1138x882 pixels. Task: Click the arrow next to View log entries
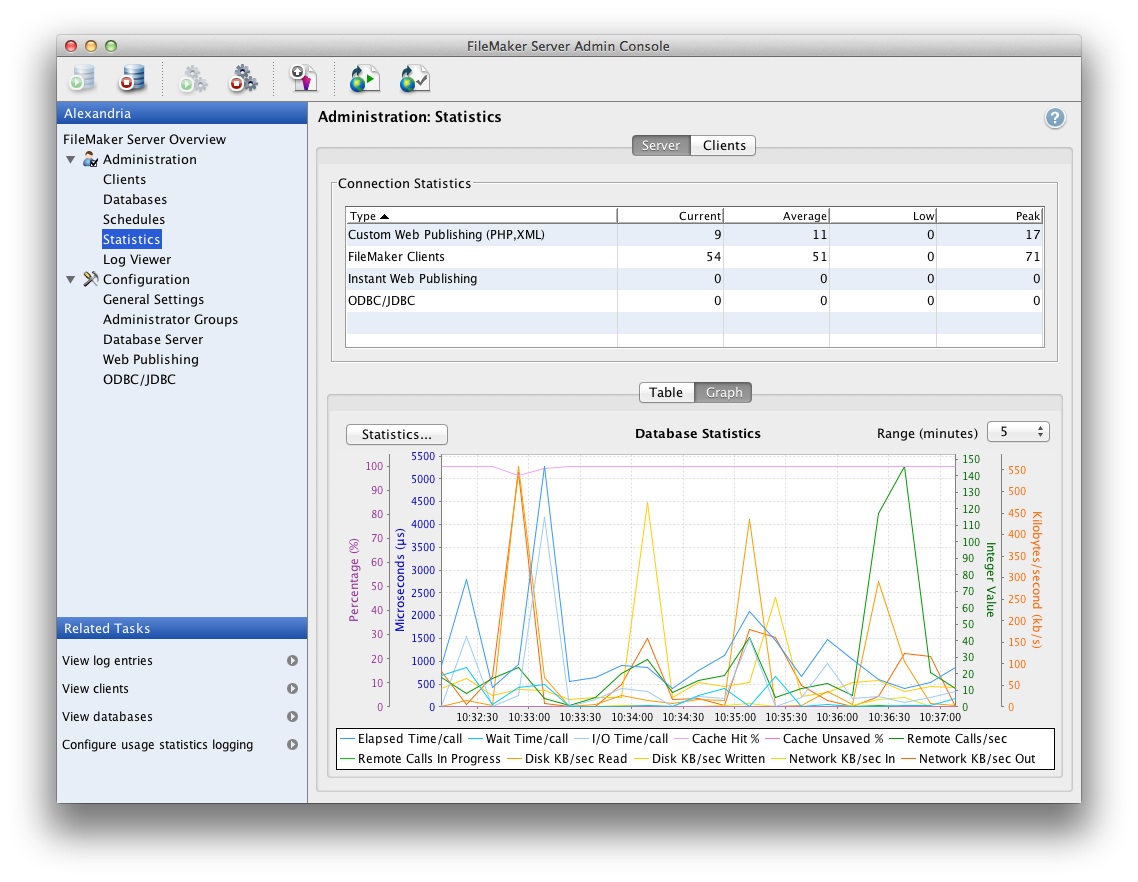(292, 661)
